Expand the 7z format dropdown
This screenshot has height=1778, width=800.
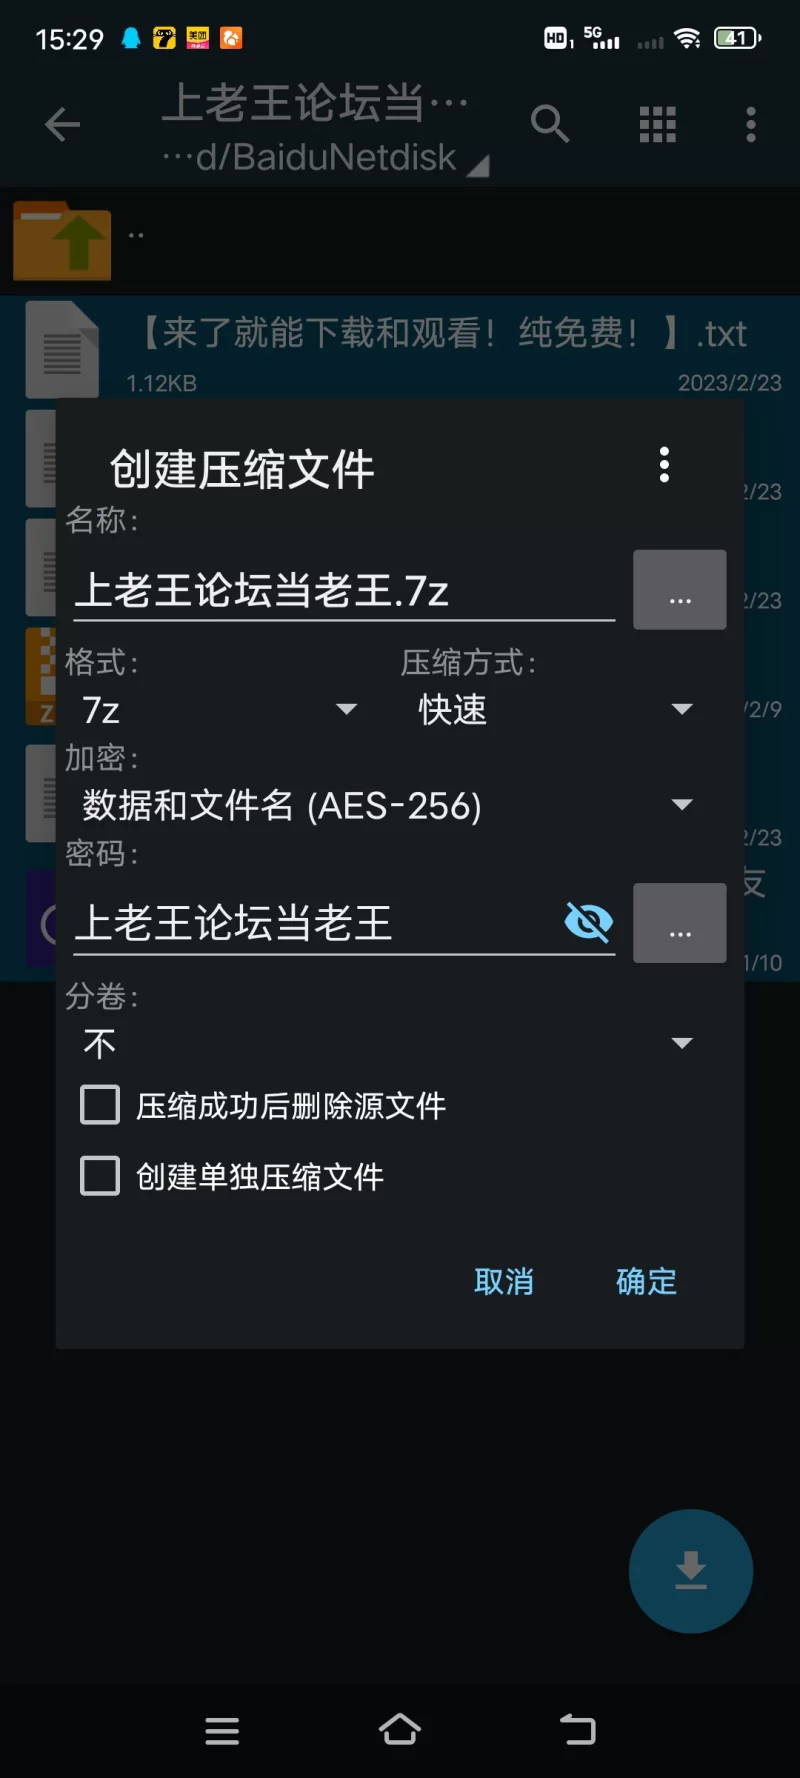(220, 710)
